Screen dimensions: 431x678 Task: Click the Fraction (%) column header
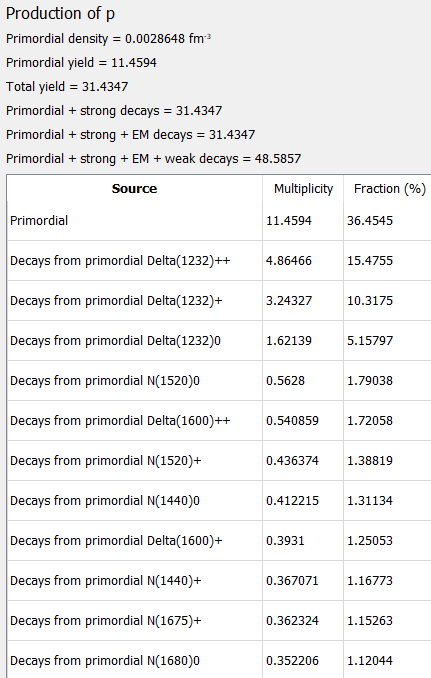(388, 189)
